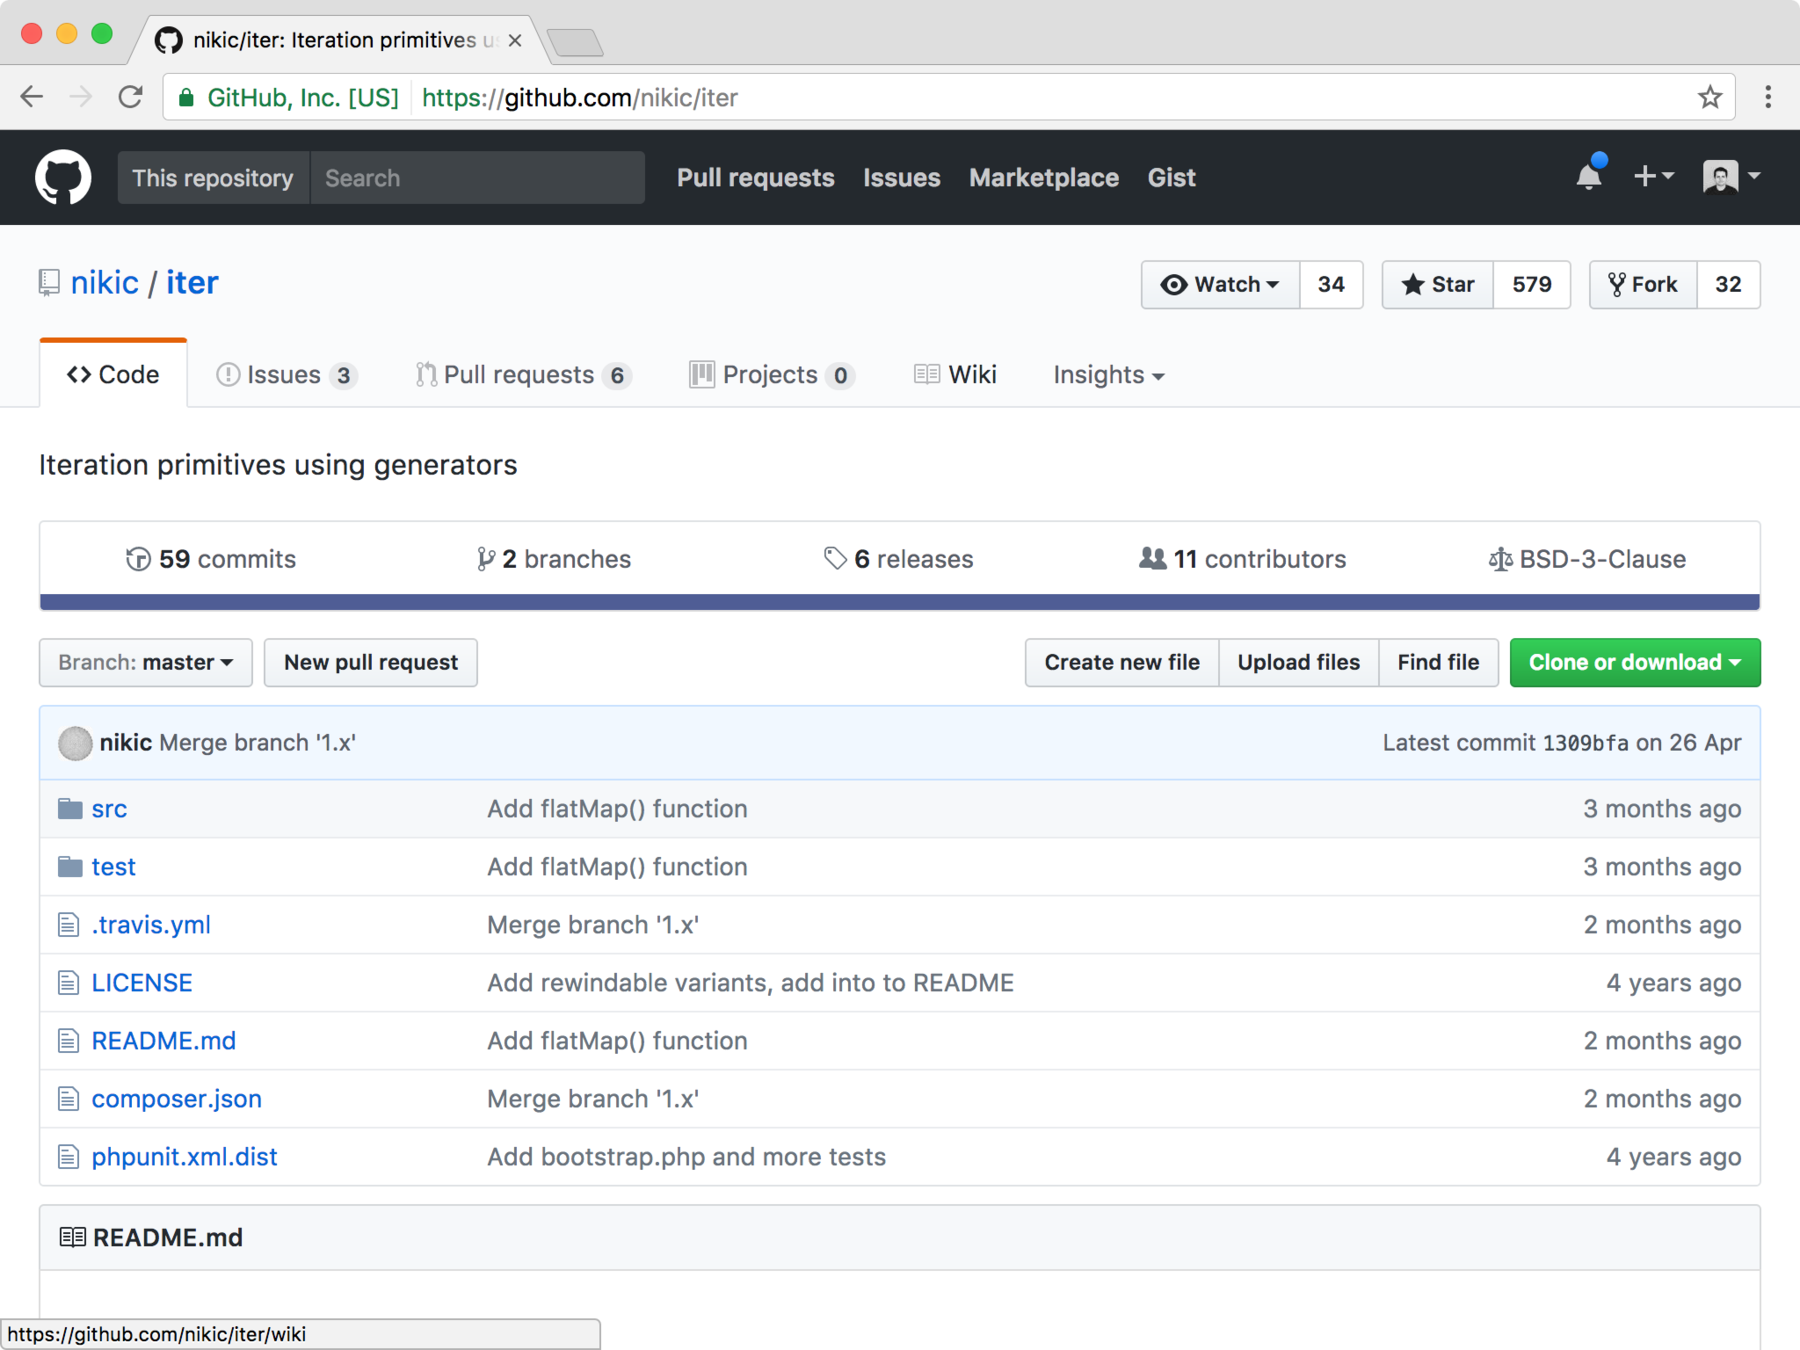Open the phpunit.xml.dist file
1800x1350 pixels.
(x=185, y=1157)
